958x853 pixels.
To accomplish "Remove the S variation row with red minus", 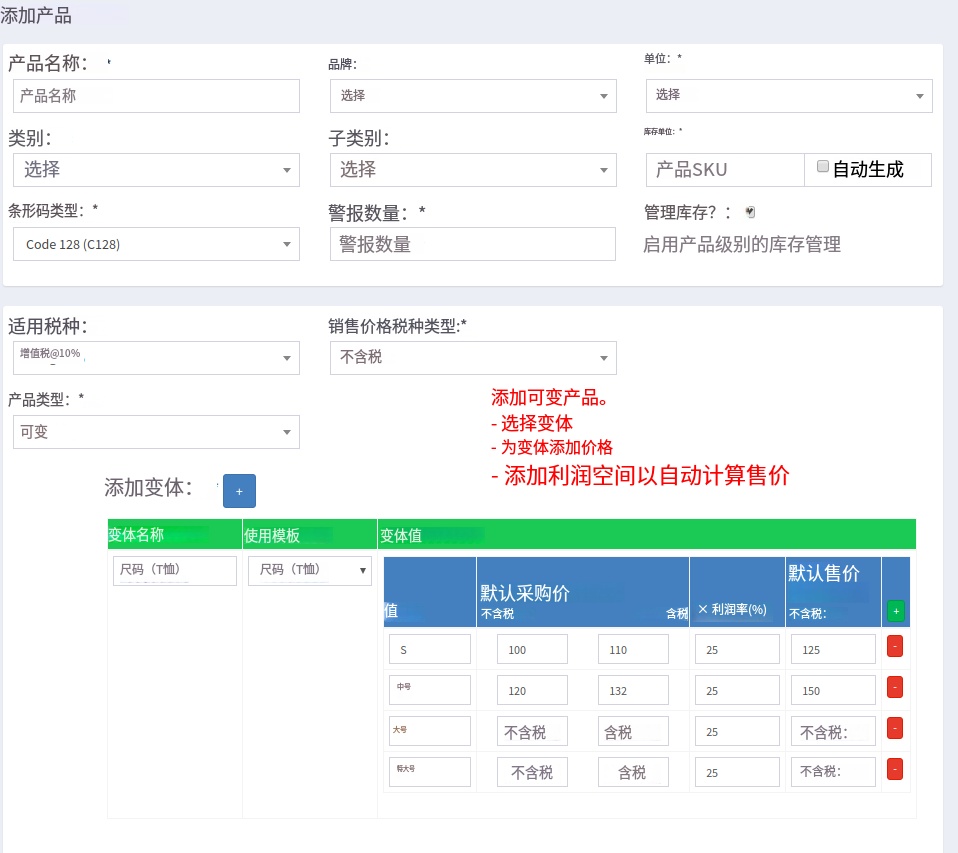I will [x=895, y=647].
